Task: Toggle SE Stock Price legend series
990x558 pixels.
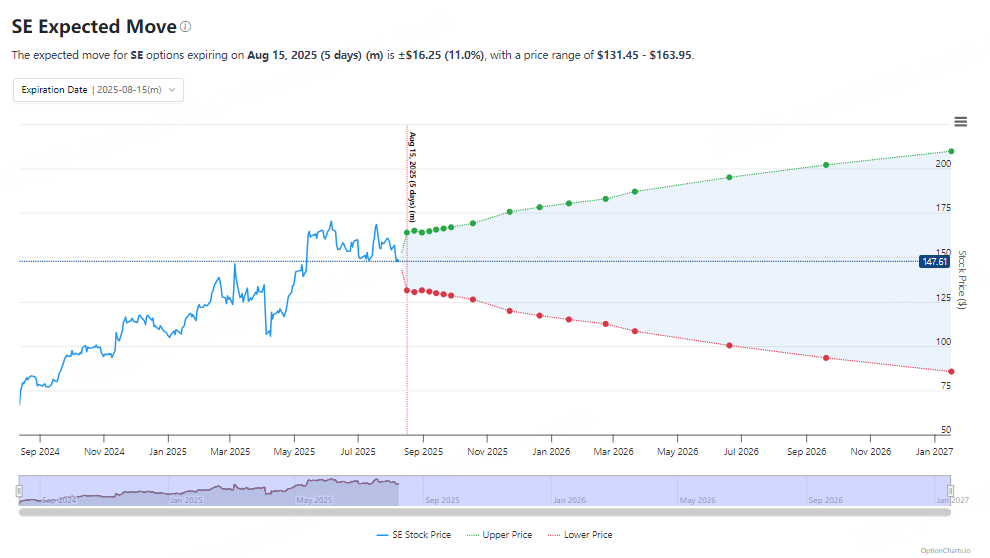Action: [414, 535]
